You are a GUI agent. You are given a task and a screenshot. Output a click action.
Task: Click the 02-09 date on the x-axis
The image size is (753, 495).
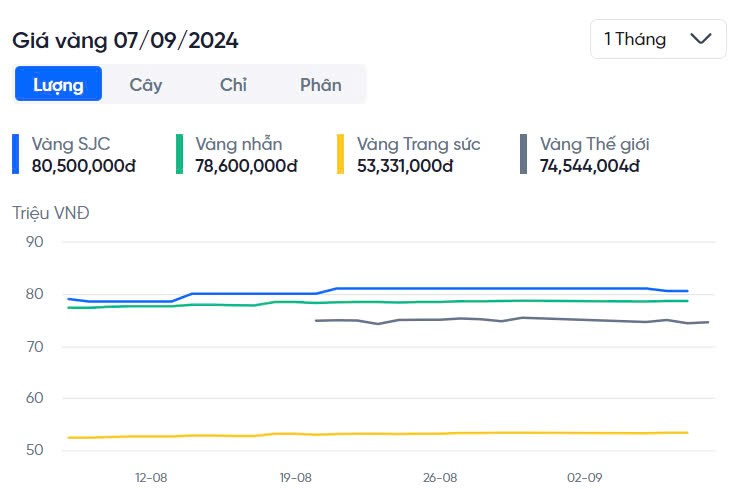coord(584,478)
